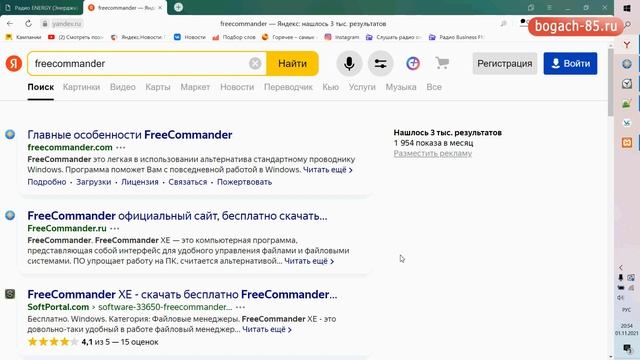This screenshot has width=640, height=360.
Task: Expand Читать ещё in FreeCommander.ru result
Action: click(309, 261)
